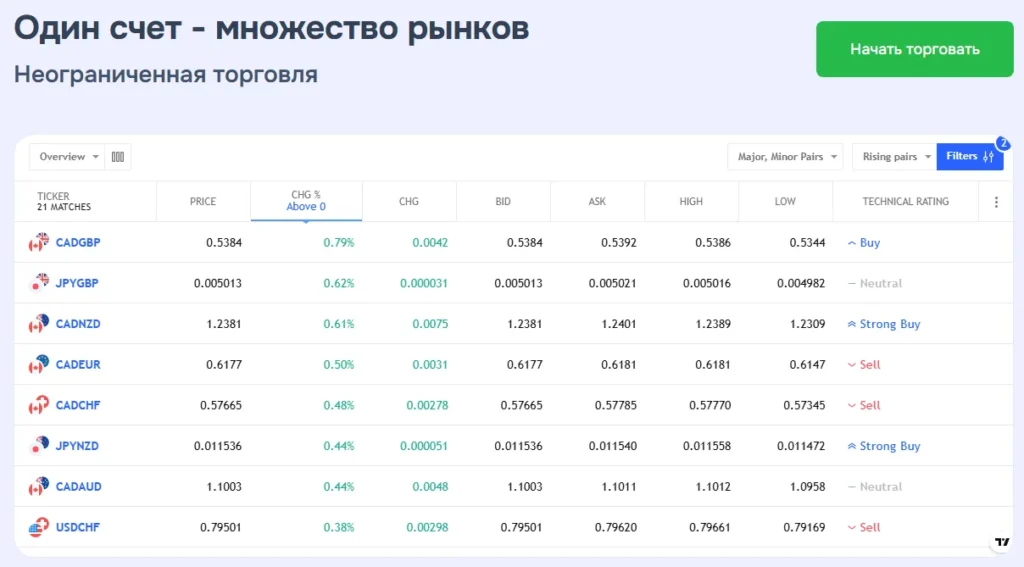Click the 0.57785 ask value for CADCHF
The width and height of the screenshot is (1024, 567).
click(615, 405)
